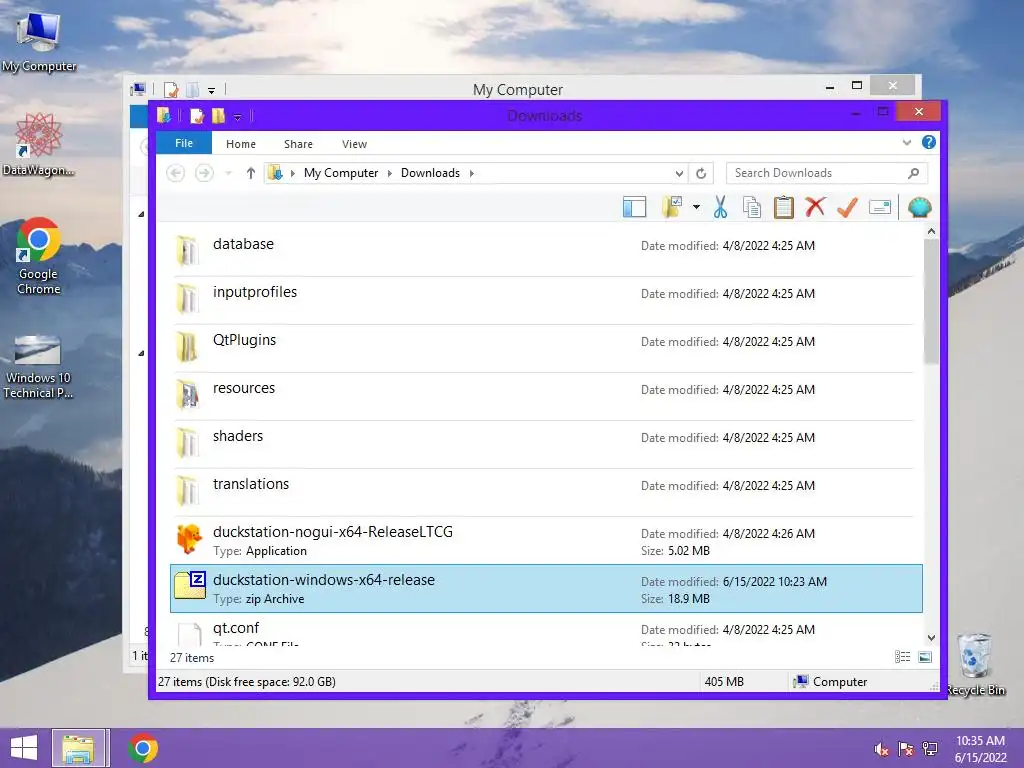Open Quick Access dropdown in My Computer window
Screen dimensions: 1024x768
(x=211, y=91)
